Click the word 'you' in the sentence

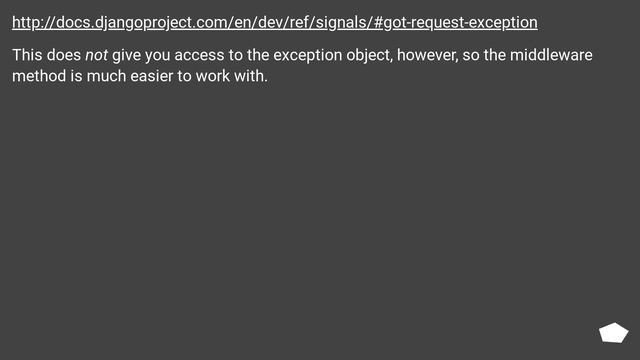click(158, 56)
